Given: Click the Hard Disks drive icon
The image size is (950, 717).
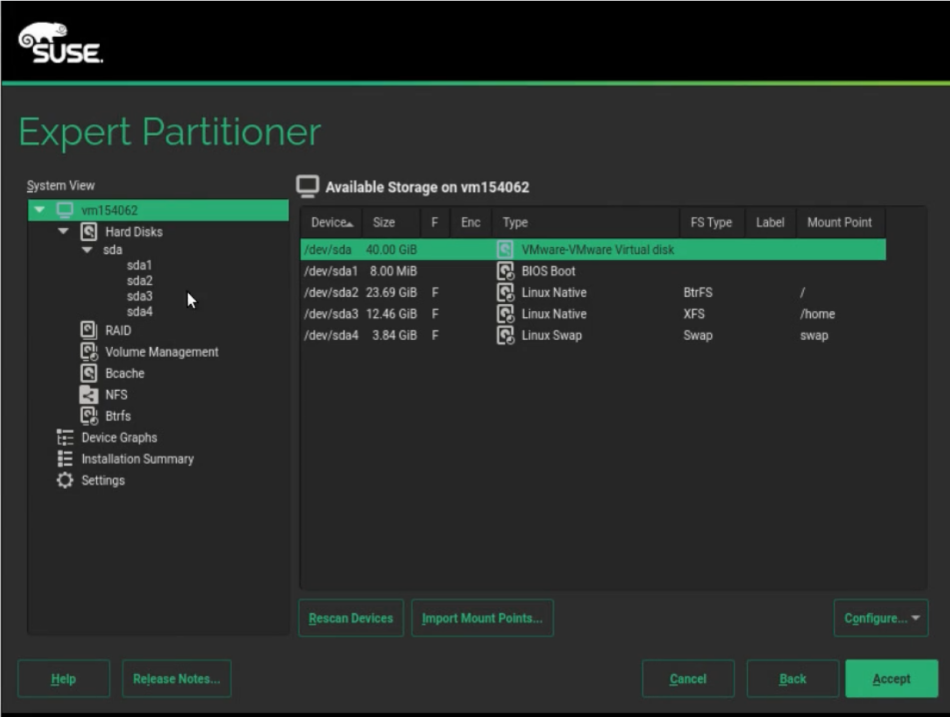Looking at the screenshot, I should pos(89,231).
